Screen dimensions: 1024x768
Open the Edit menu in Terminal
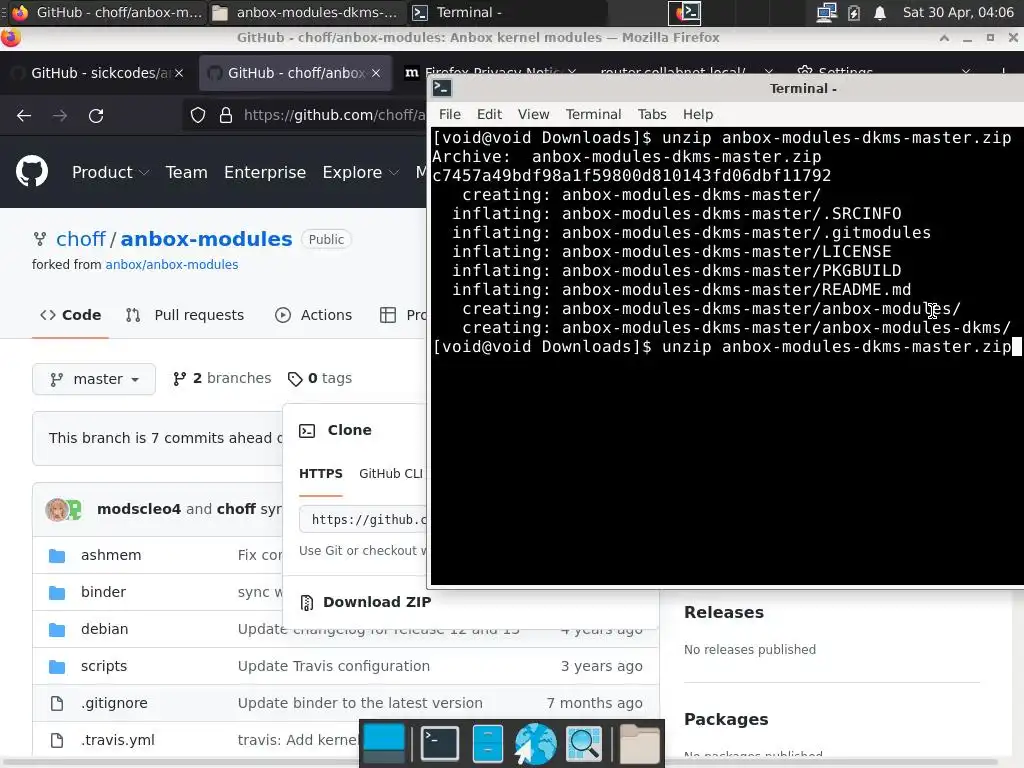tap(489, 114)
